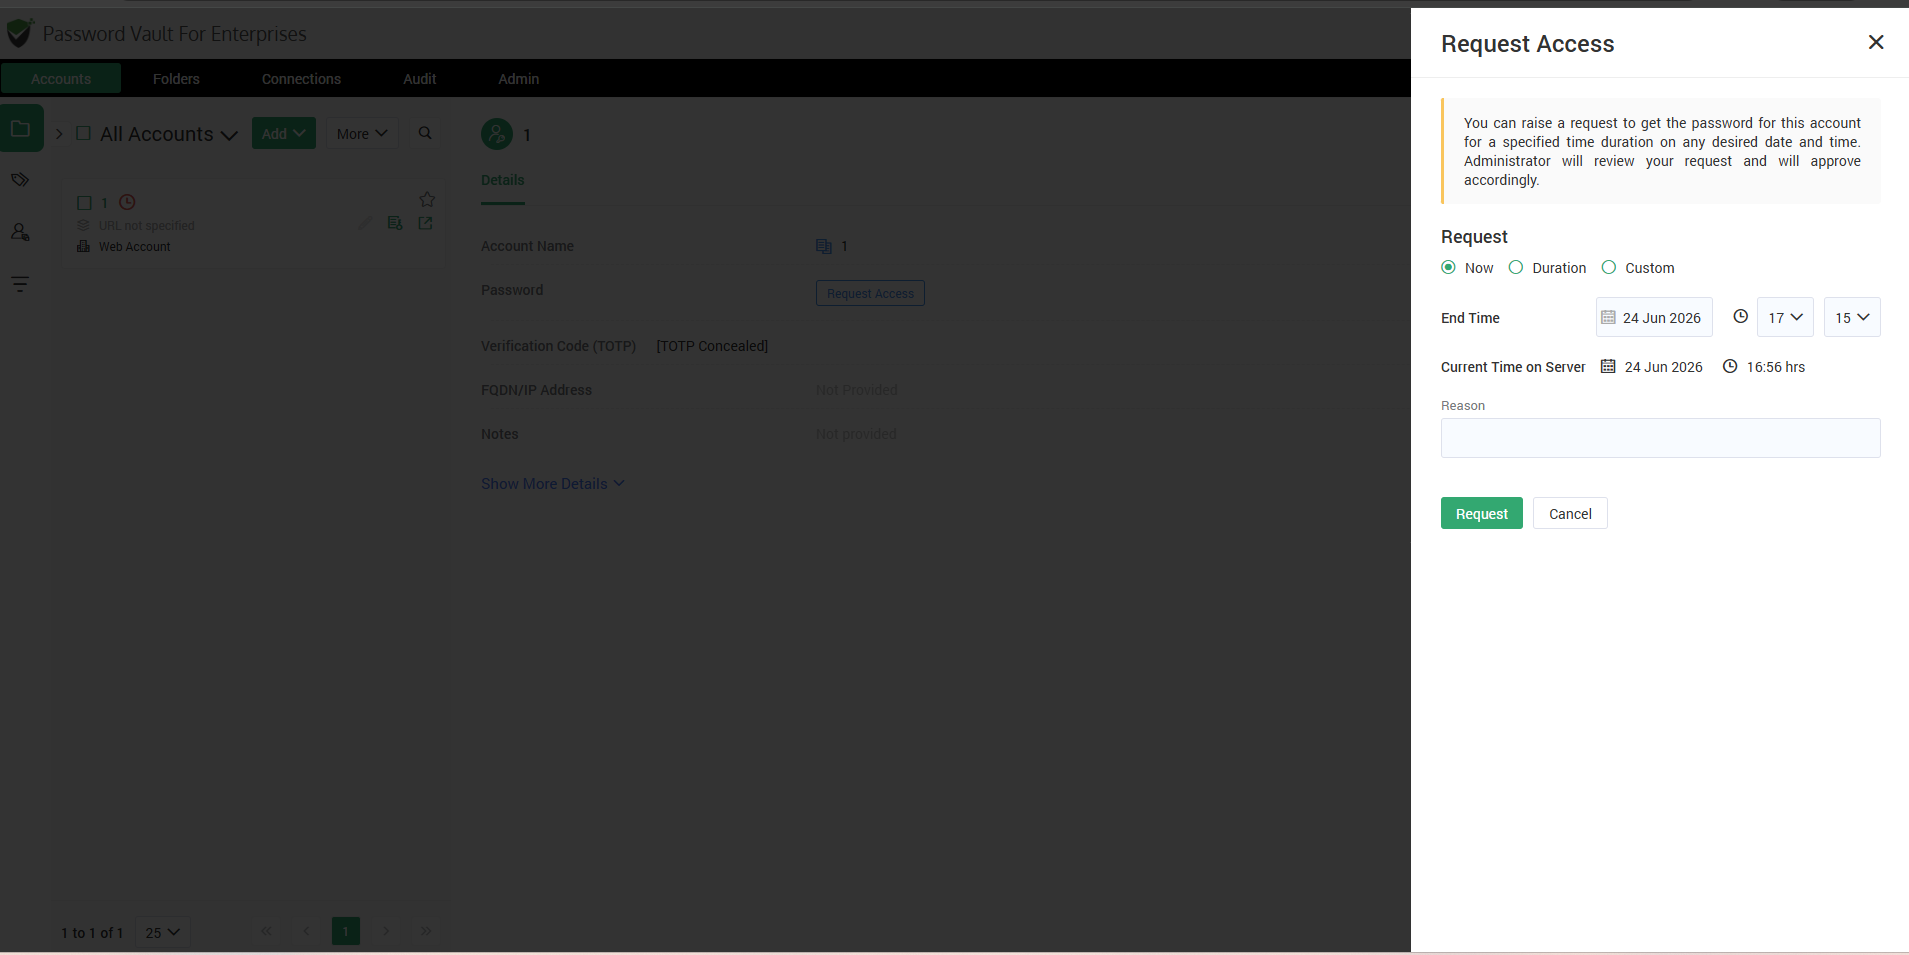Select the Now request option
This screenshot has height=955, width=1909.
coord(1448,267)
